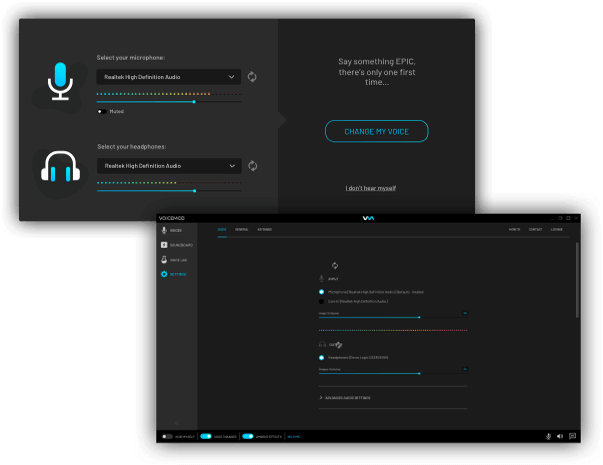This screenshot has height=465, width=603.
Task: Toggle the Hear Myself switch in status bar
Action: click(x=167, y=437)
